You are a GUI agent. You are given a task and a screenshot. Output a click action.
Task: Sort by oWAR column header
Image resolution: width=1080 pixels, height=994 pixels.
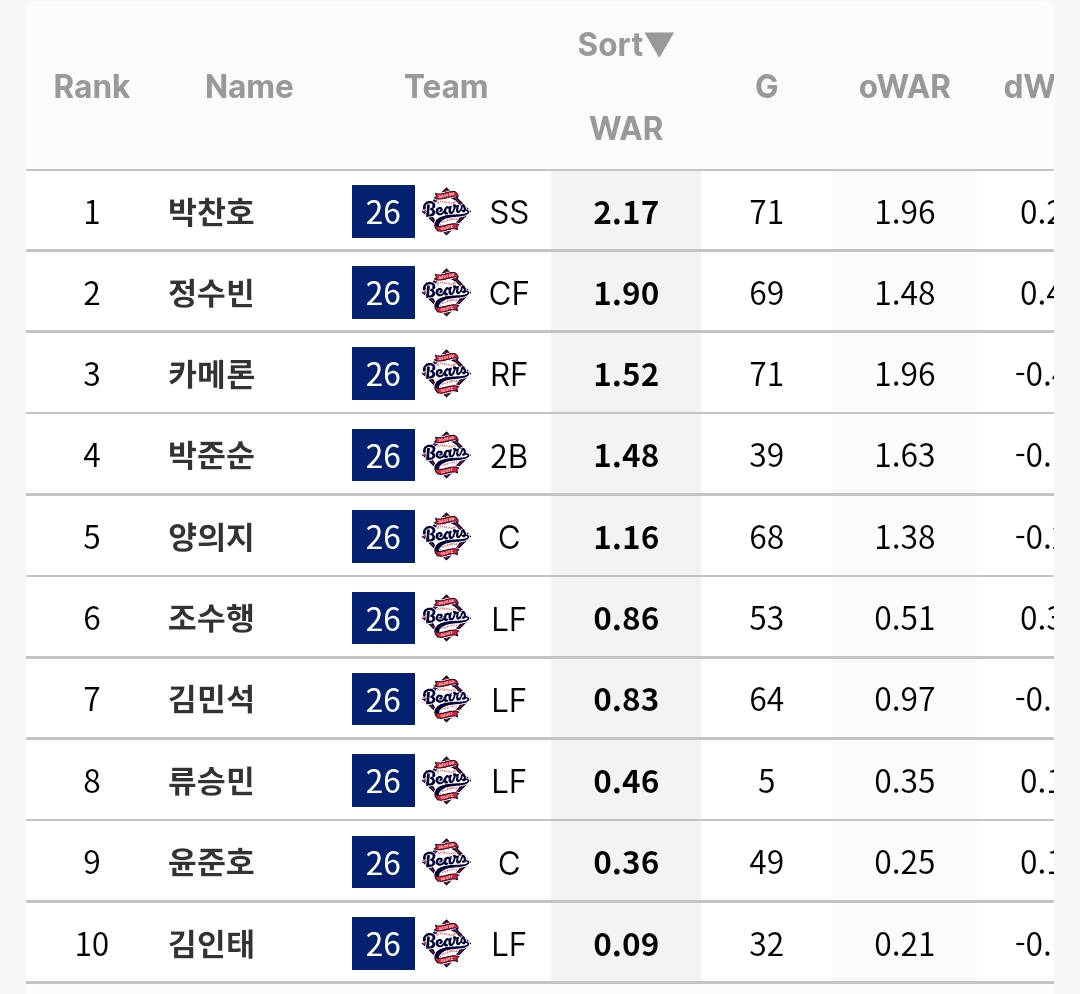coord(904,87)
